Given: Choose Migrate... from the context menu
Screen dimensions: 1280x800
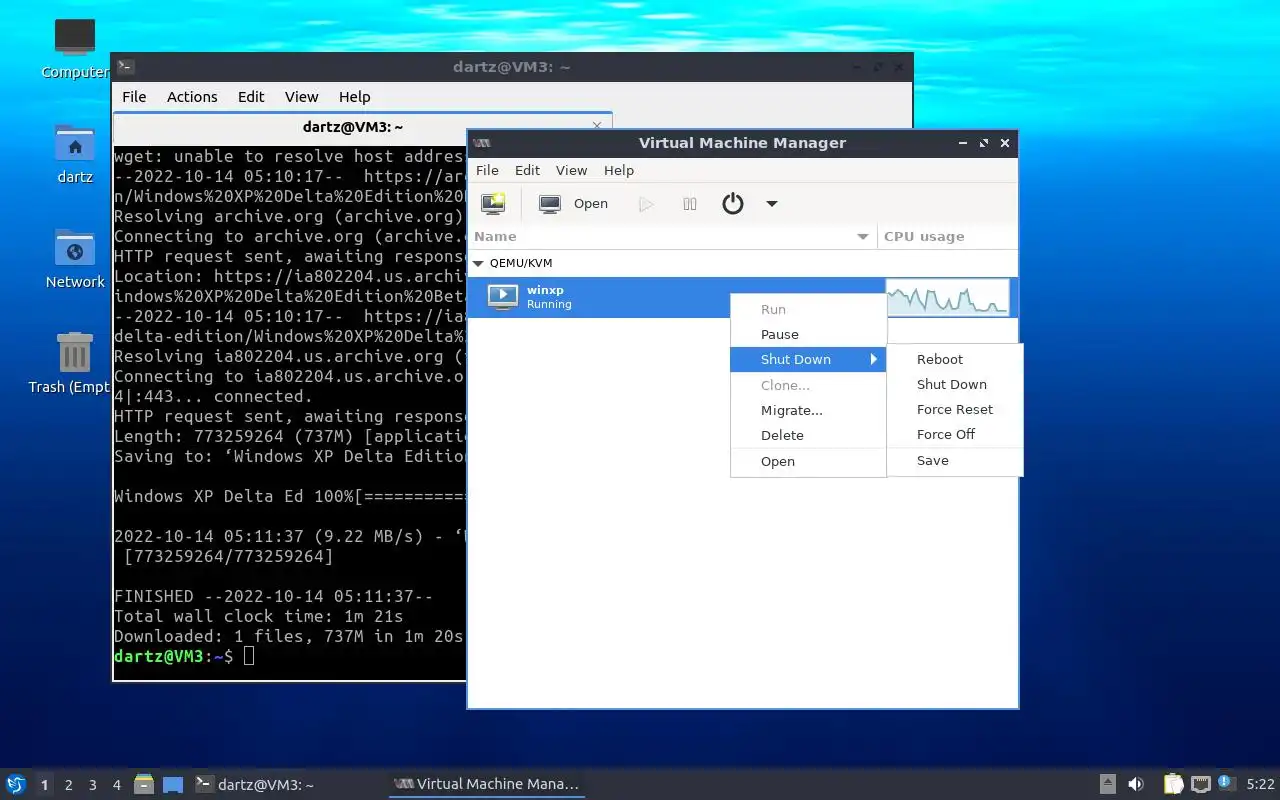Looking at the screenshot, I should [x=808, y=411].
